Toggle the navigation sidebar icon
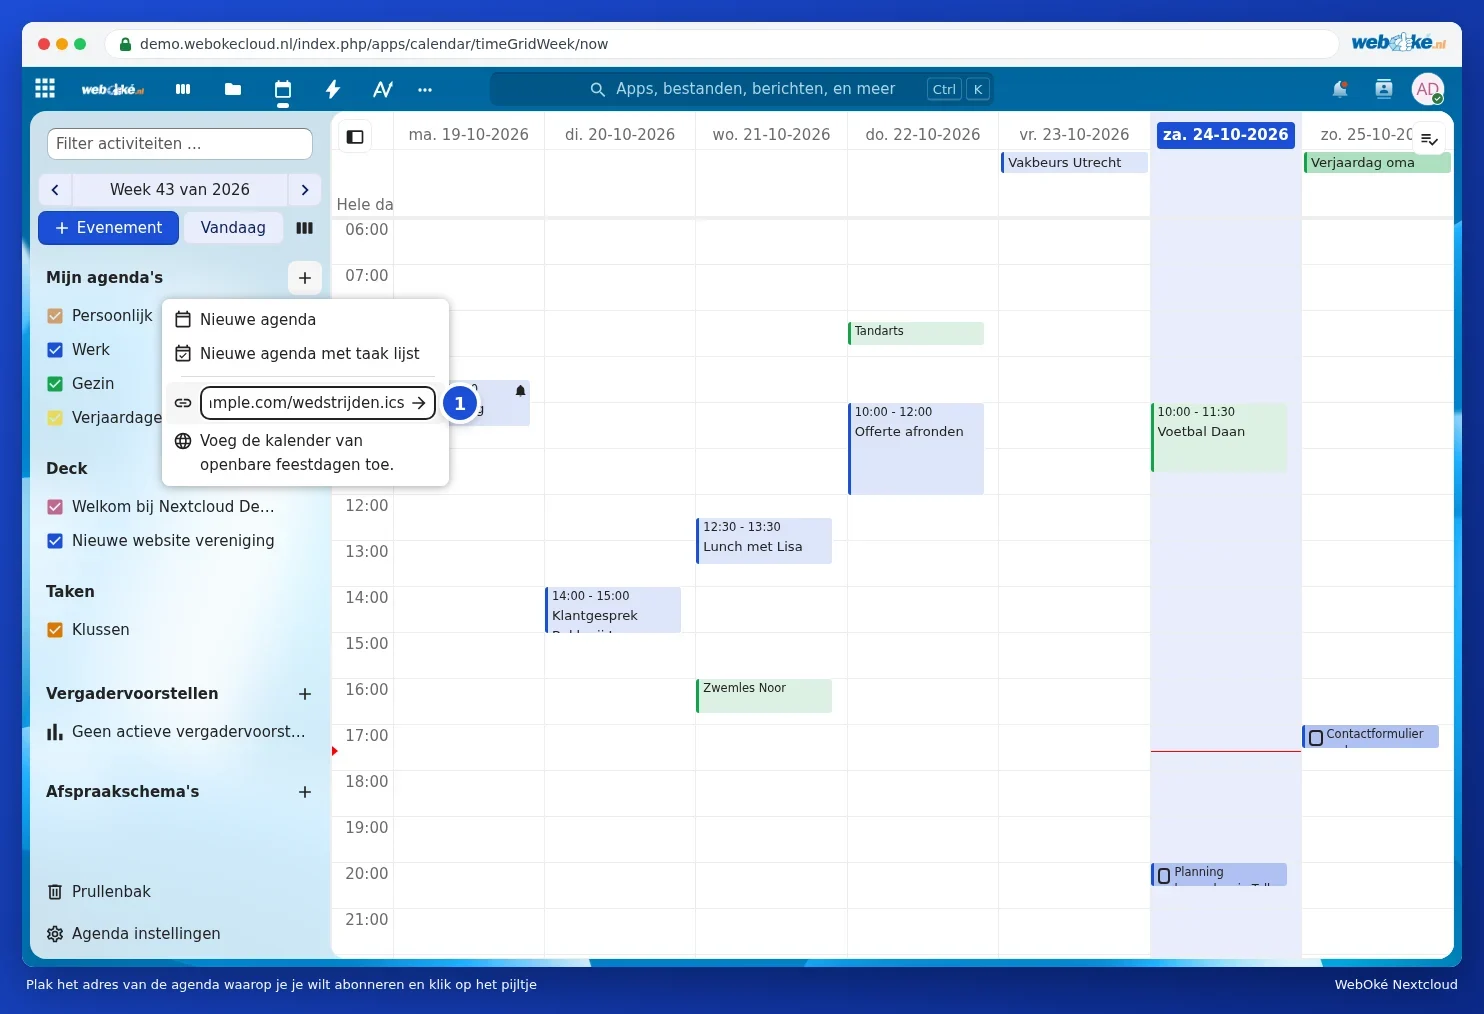1484x1014 pixels. coord(355,137)
